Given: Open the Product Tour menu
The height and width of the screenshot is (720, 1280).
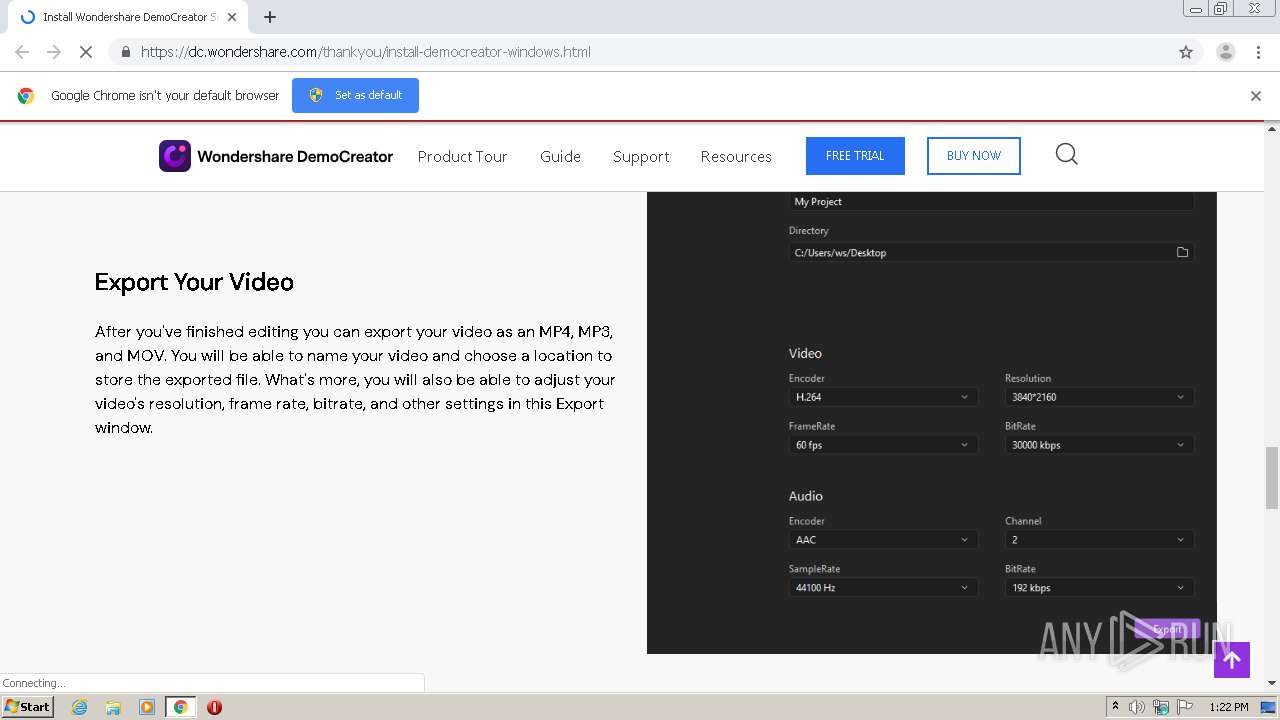Looking at the screenshot, I should (x=462, y=156).
